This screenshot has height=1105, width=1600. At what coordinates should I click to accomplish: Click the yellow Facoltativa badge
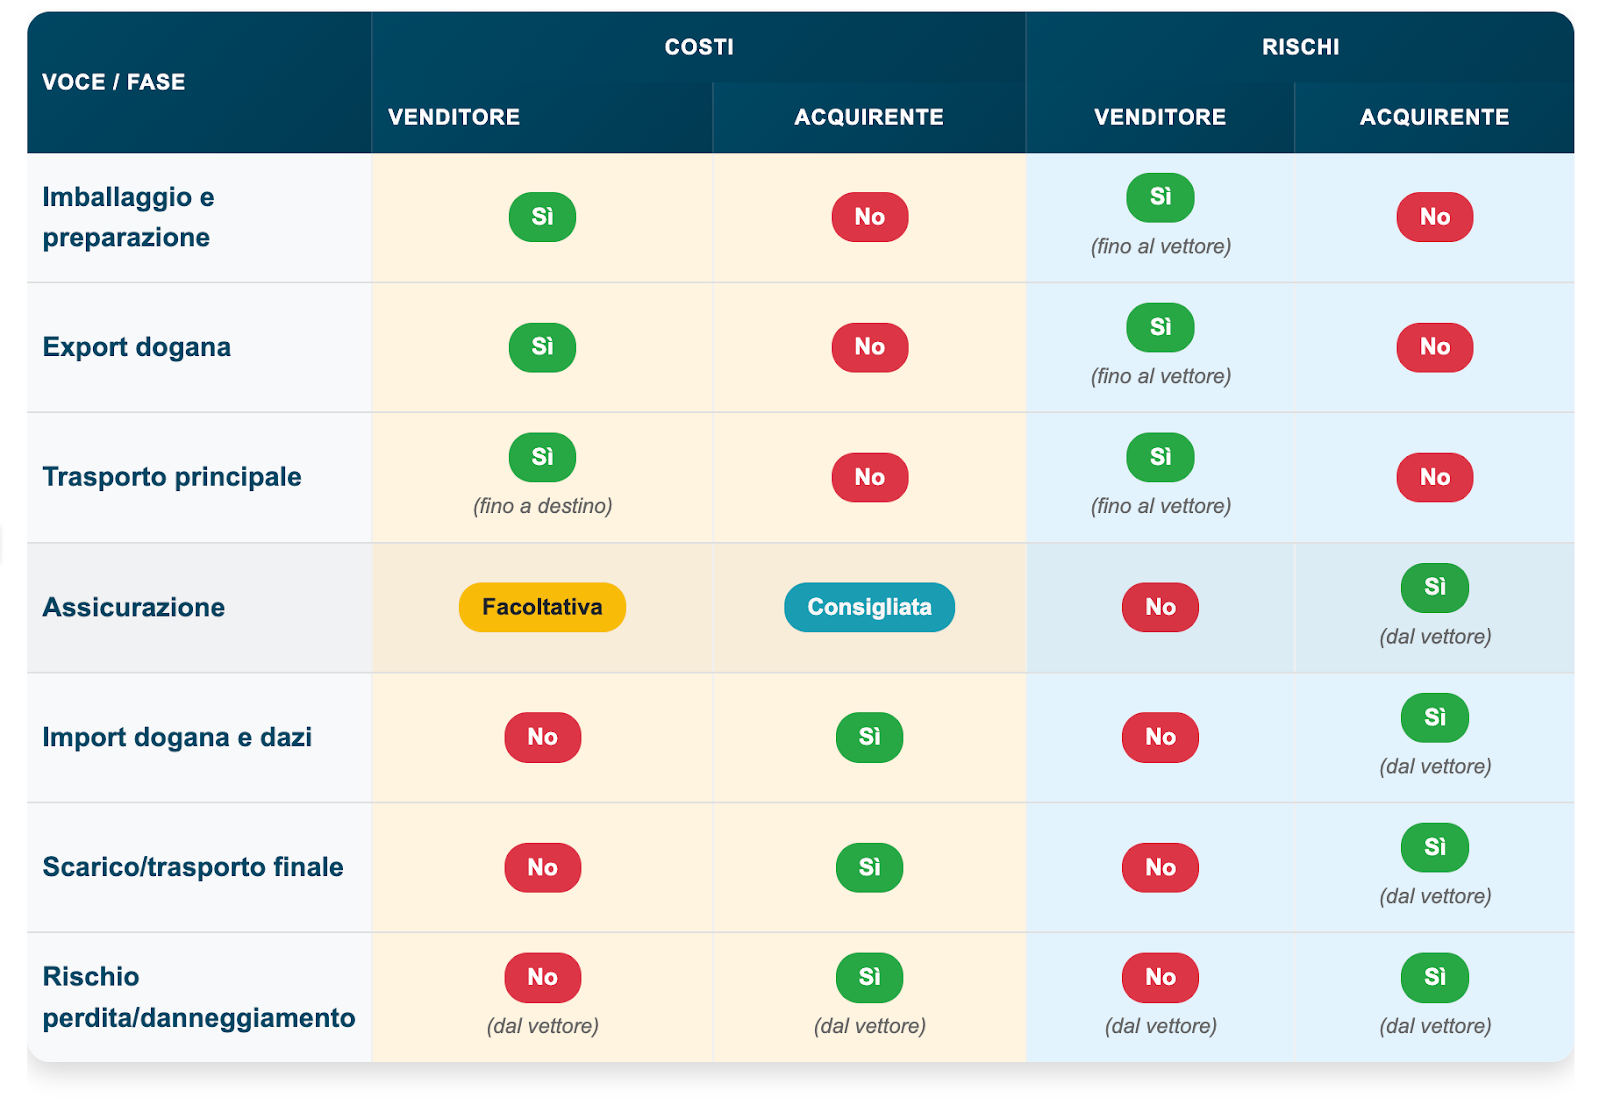tap(542, 607)
